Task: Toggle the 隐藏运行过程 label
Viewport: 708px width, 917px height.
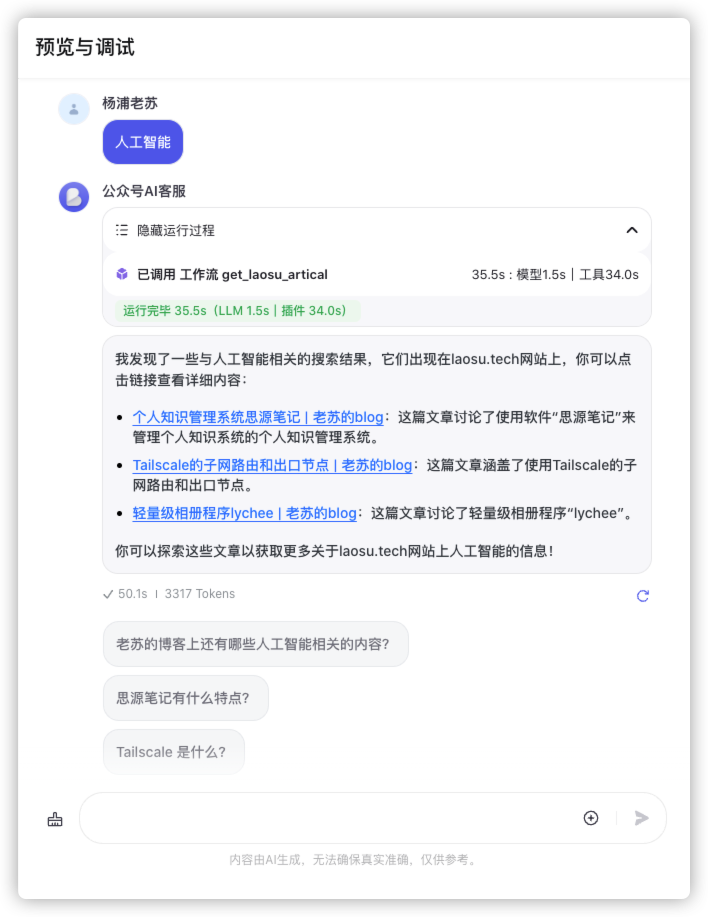Action: point(176,230)
